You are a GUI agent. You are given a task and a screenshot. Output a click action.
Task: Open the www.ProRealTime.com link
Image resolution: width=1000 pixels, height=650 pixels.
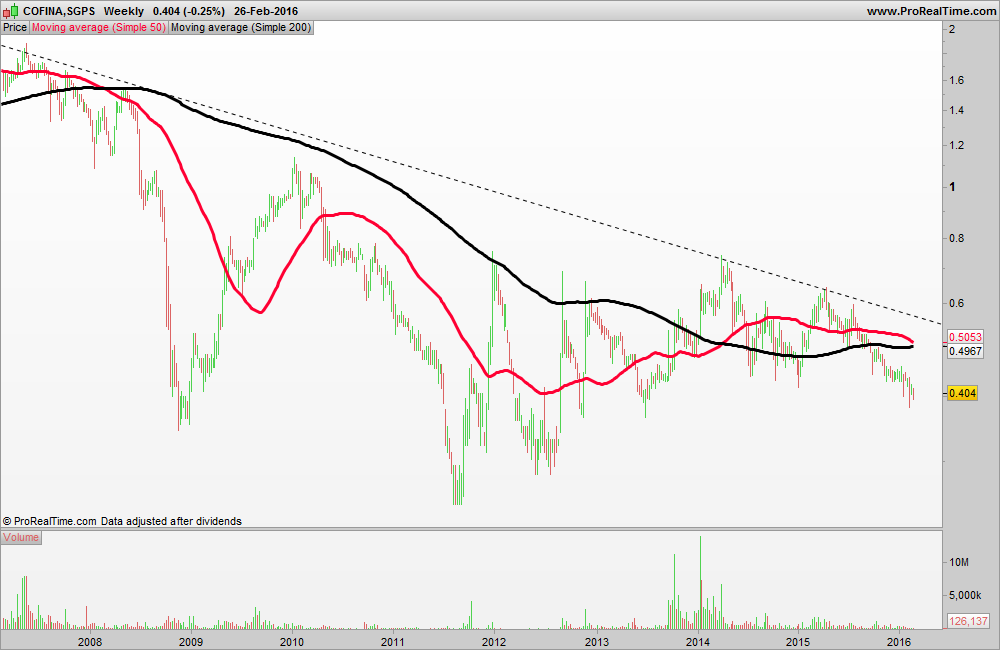(x=931, y=11)
